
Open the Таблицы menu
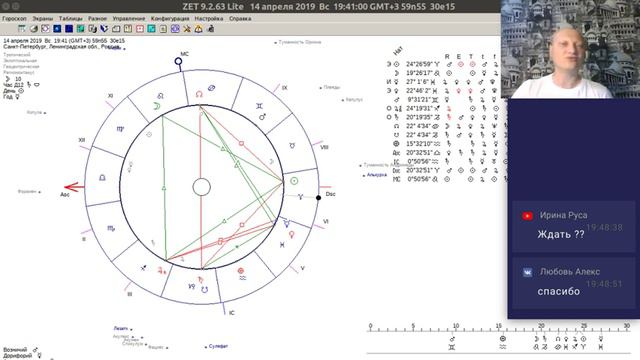[71, 18]
